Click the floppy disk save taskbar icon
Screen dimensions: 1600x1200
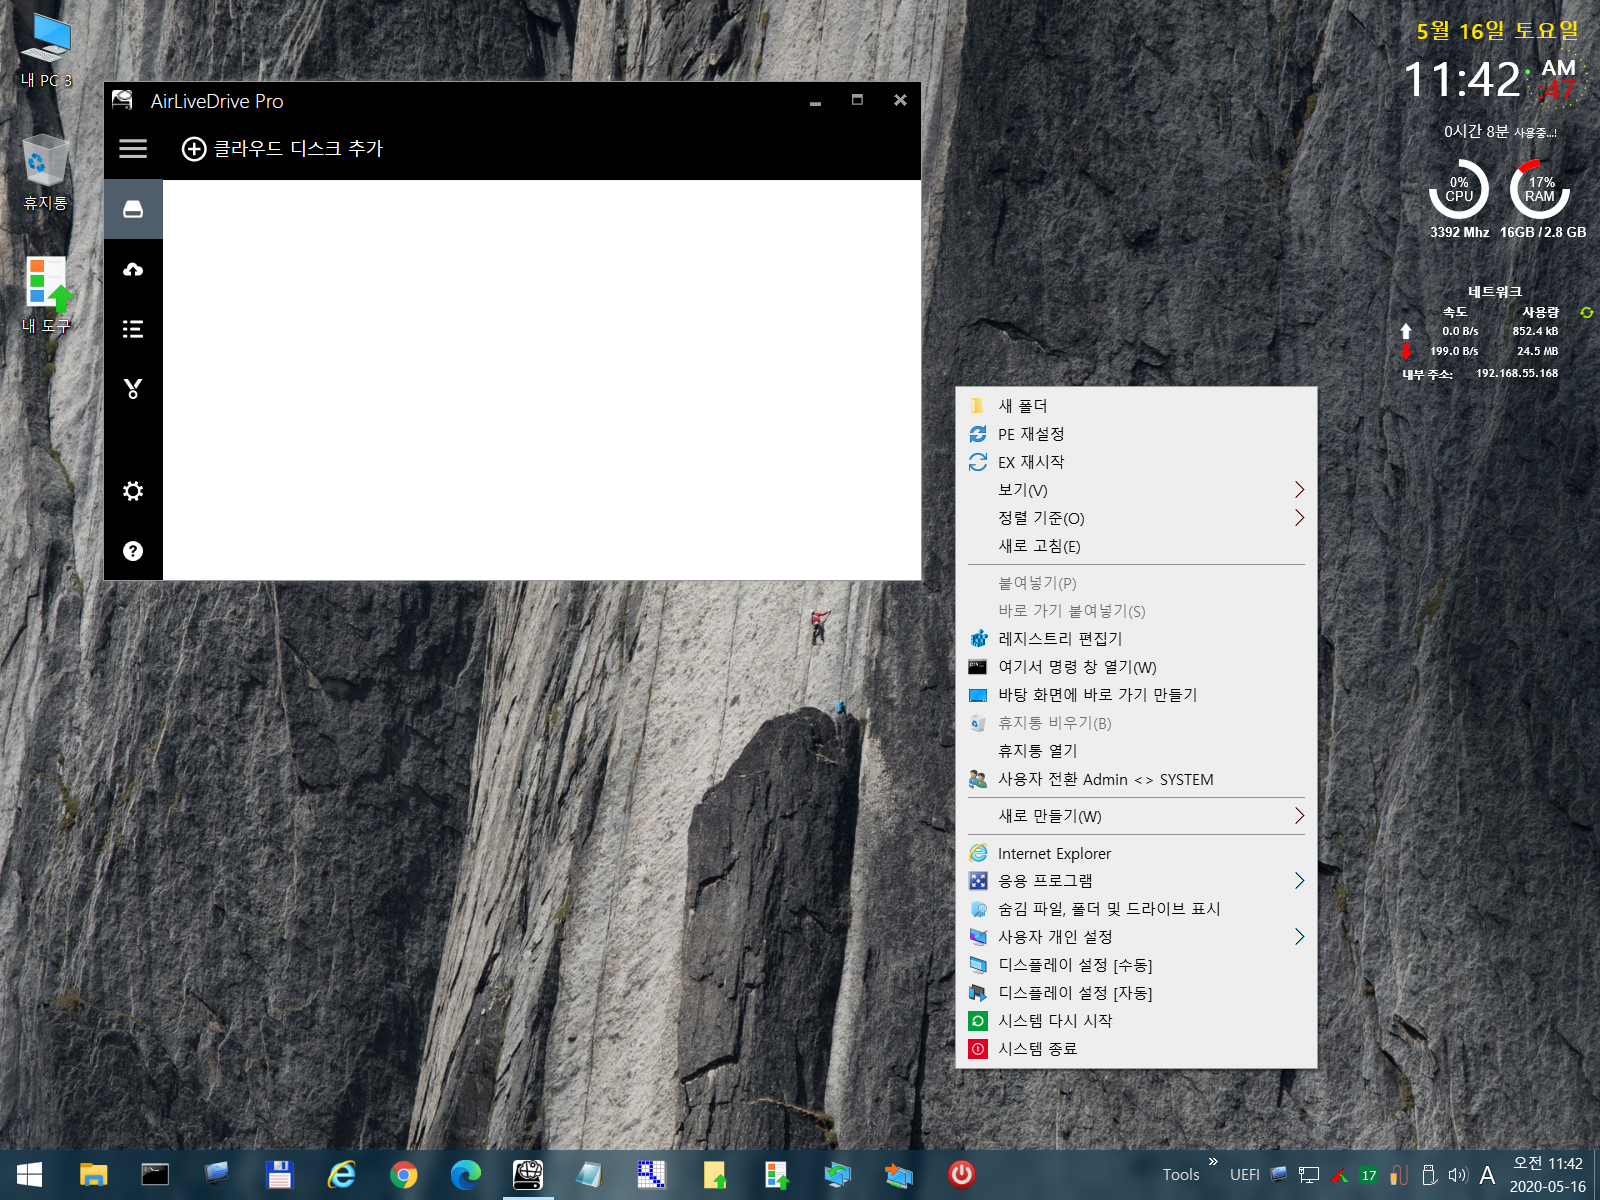pos(279,1175)
